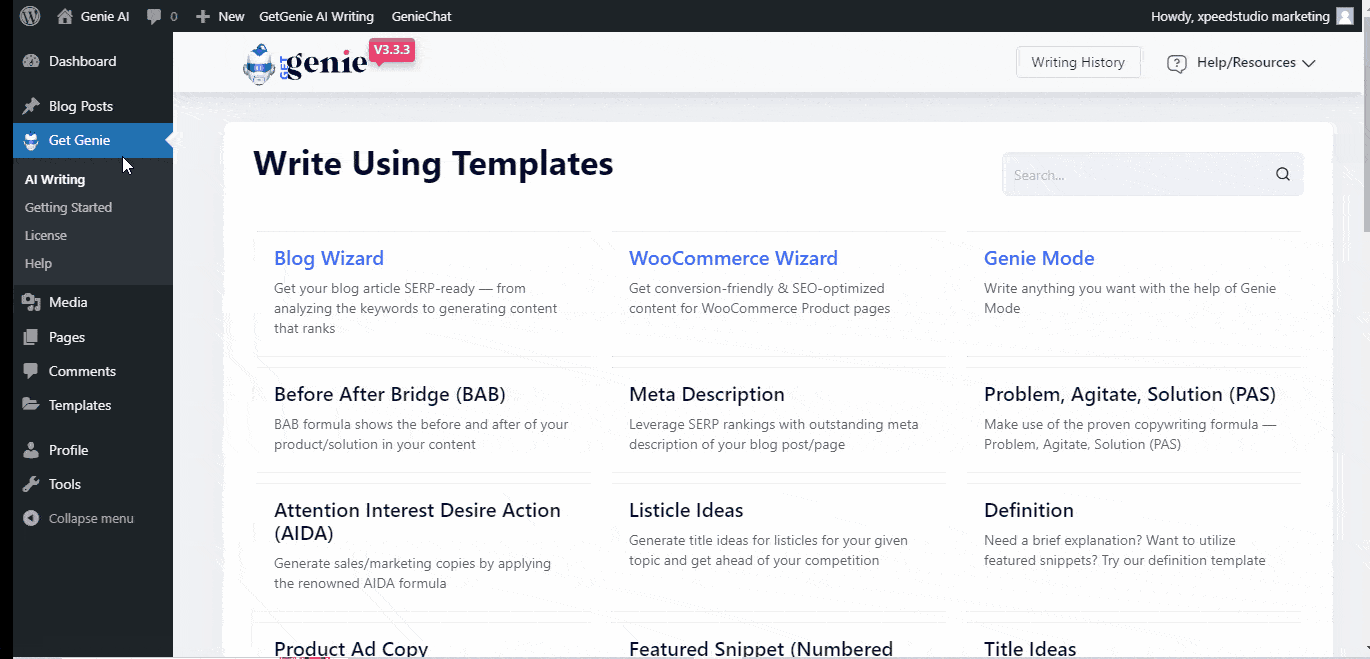Click the search magnifier icon
1370x659 pixels.
coord(1283,174)
